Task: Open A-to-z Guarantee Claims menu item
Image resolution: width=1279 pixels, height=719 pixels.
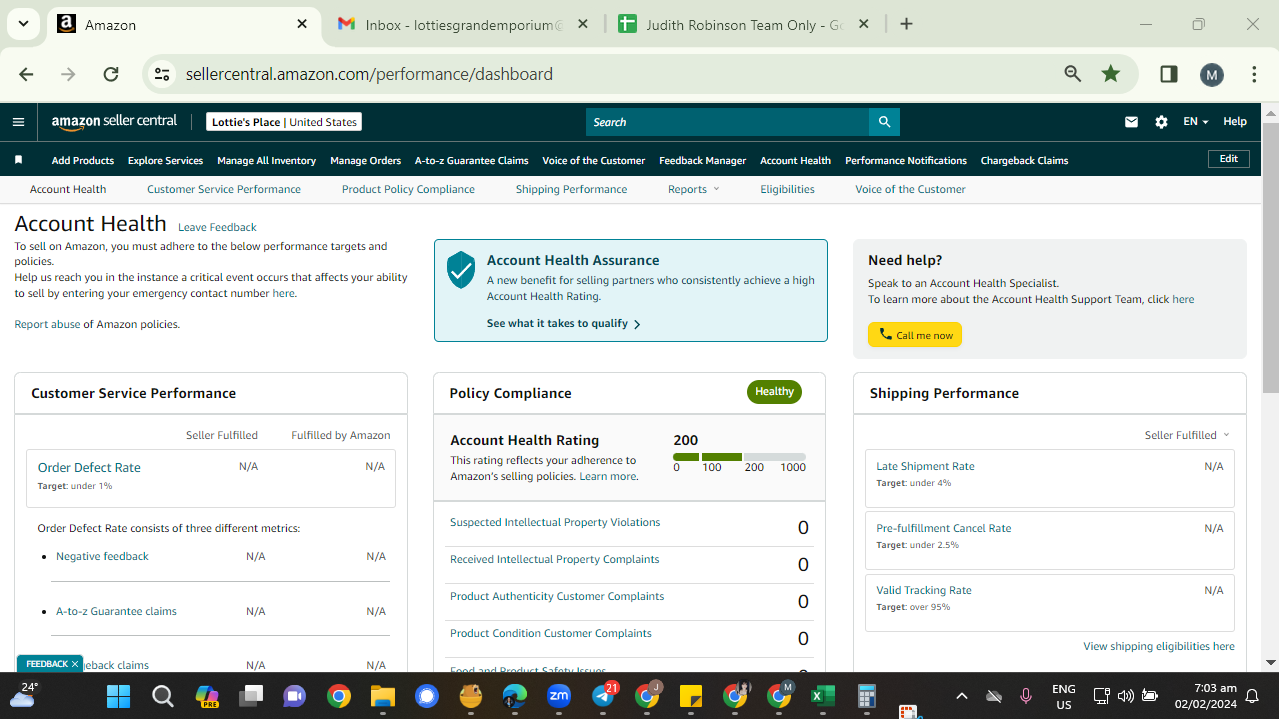Action: pos(471,160)
